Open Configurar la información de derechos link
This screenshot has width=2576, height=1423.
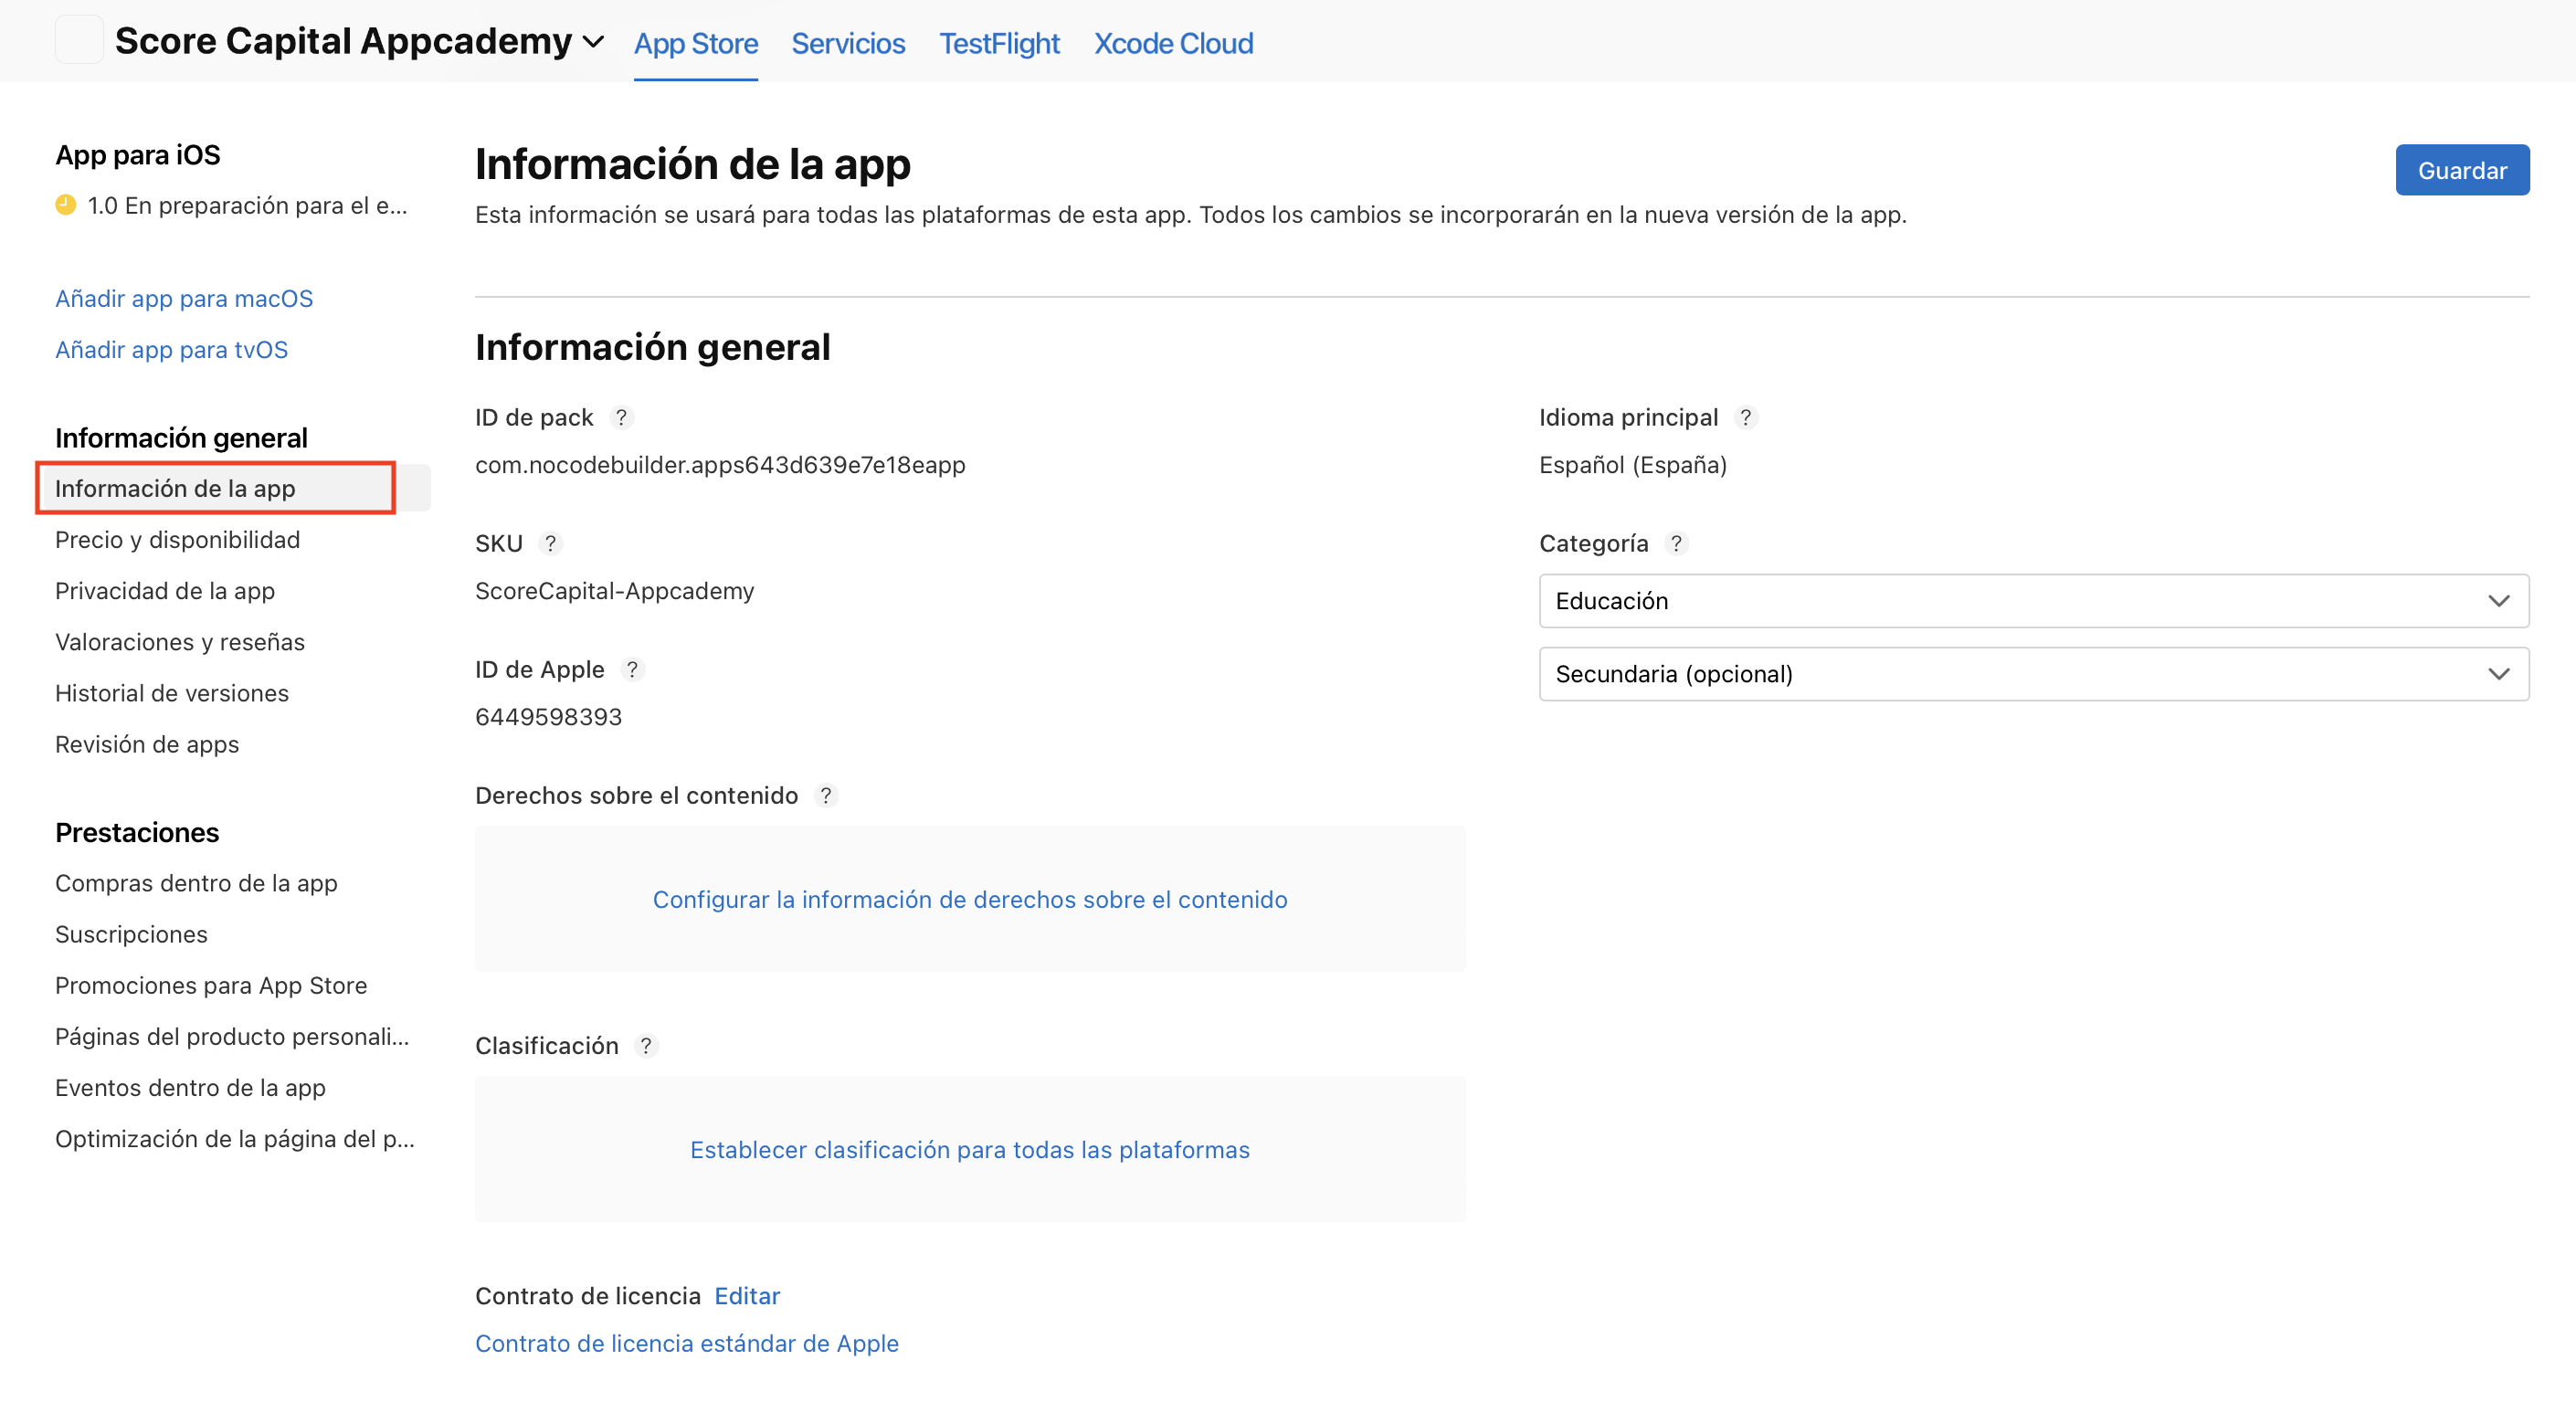tap(970, 900)
